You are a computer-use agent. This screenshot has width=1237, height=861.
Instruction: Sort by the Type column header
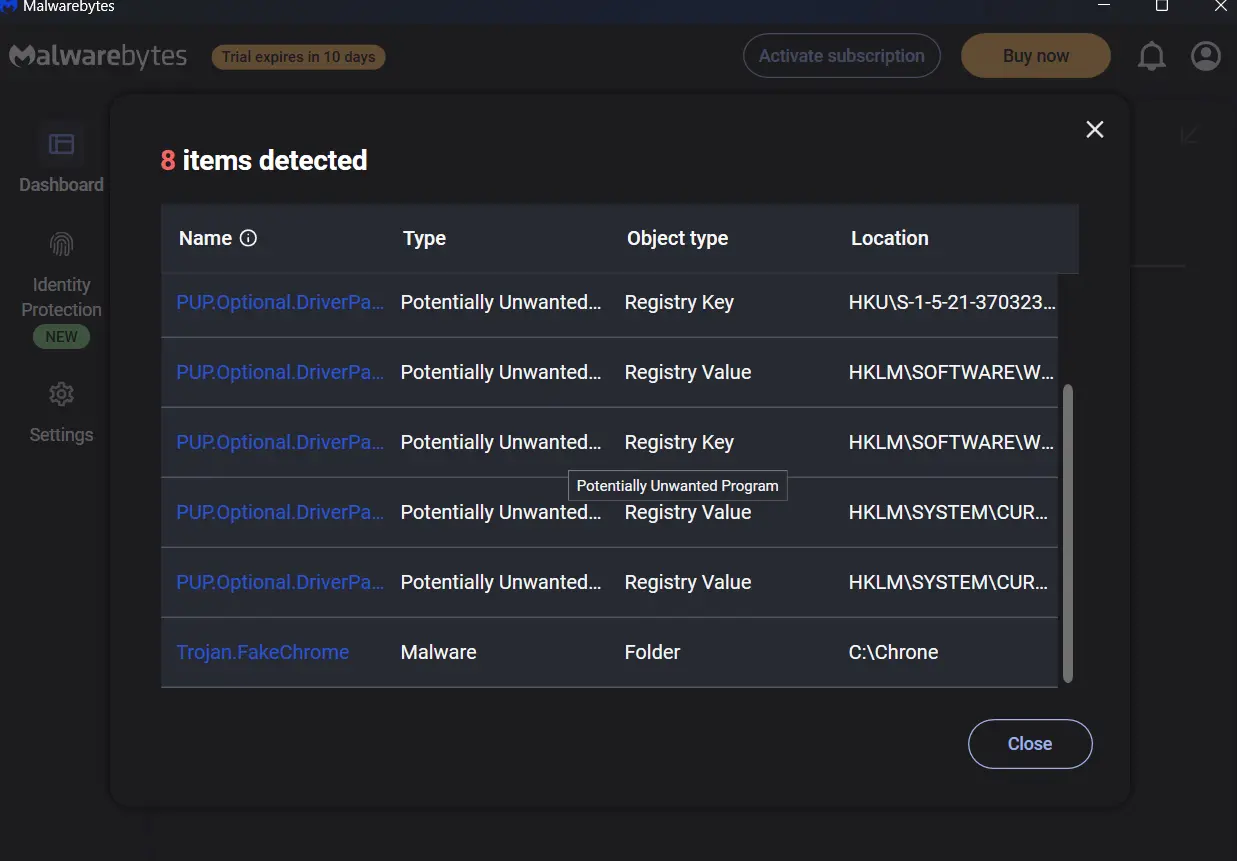424,238
